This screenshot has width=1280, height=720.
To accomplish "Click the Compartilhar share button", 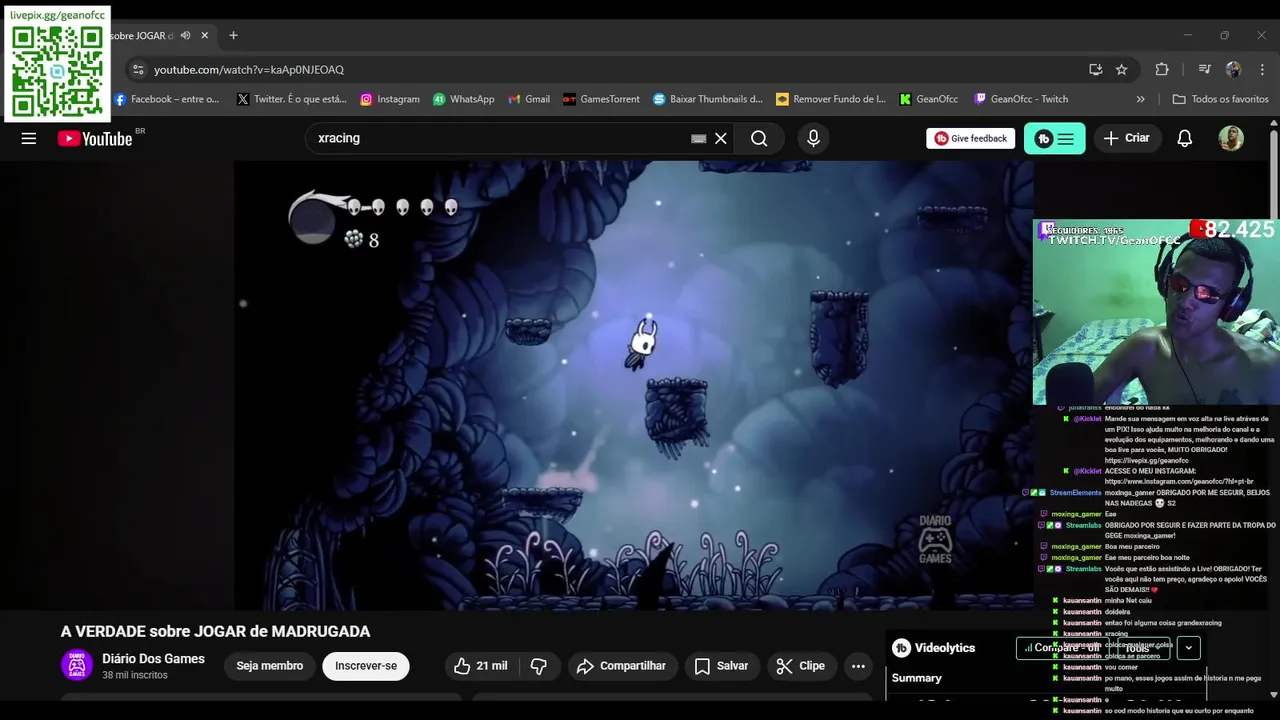I will point(623,666).
